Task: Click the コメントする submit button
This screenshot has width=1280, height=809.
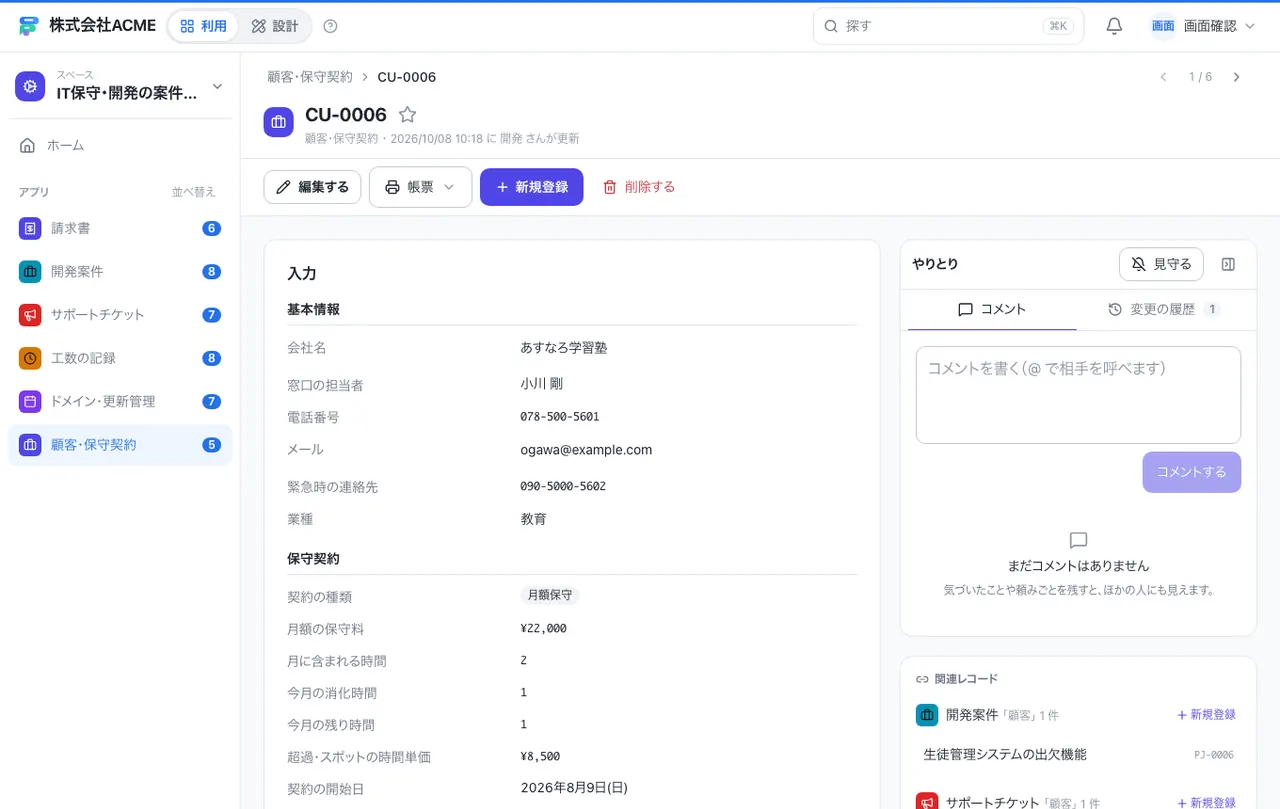Action: (1192, 472)
